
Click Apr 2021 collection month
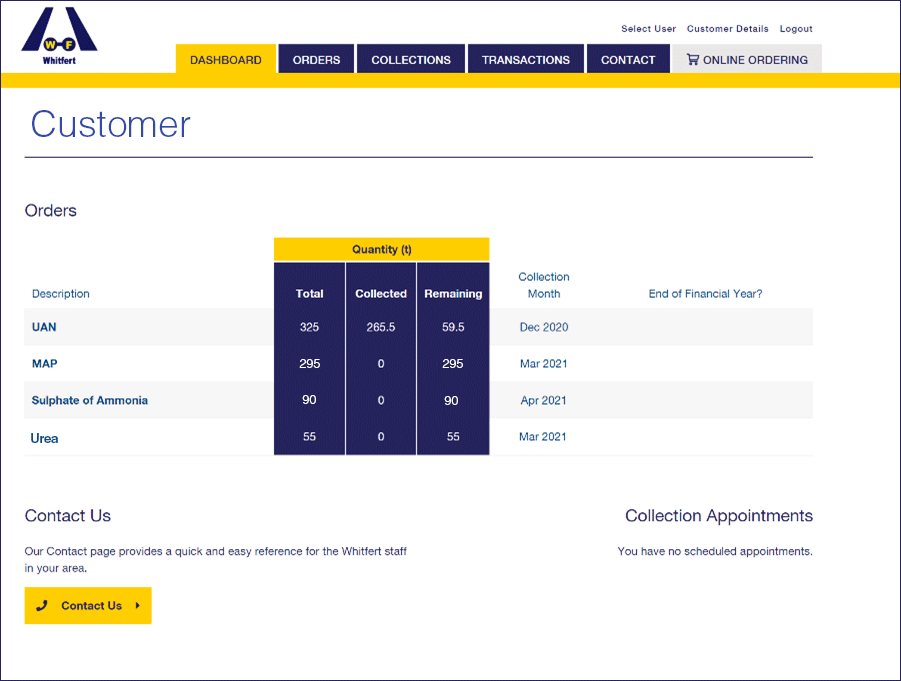pos(543,400)
